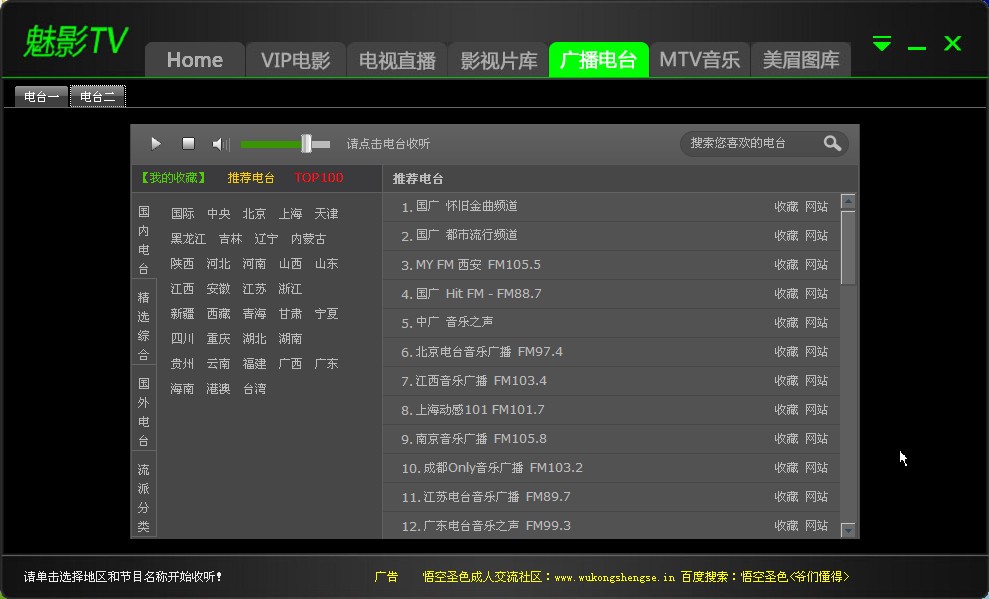
Task: Click the green skin-change arrow icon
Action: click(881, 43)
